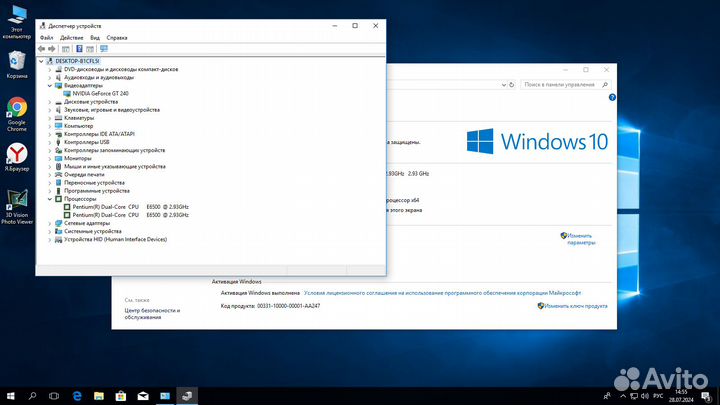Expand DVD-дисководы и дисководы компакт-дисков
Screen dimensions: 720x405
(x=50, y=69)
